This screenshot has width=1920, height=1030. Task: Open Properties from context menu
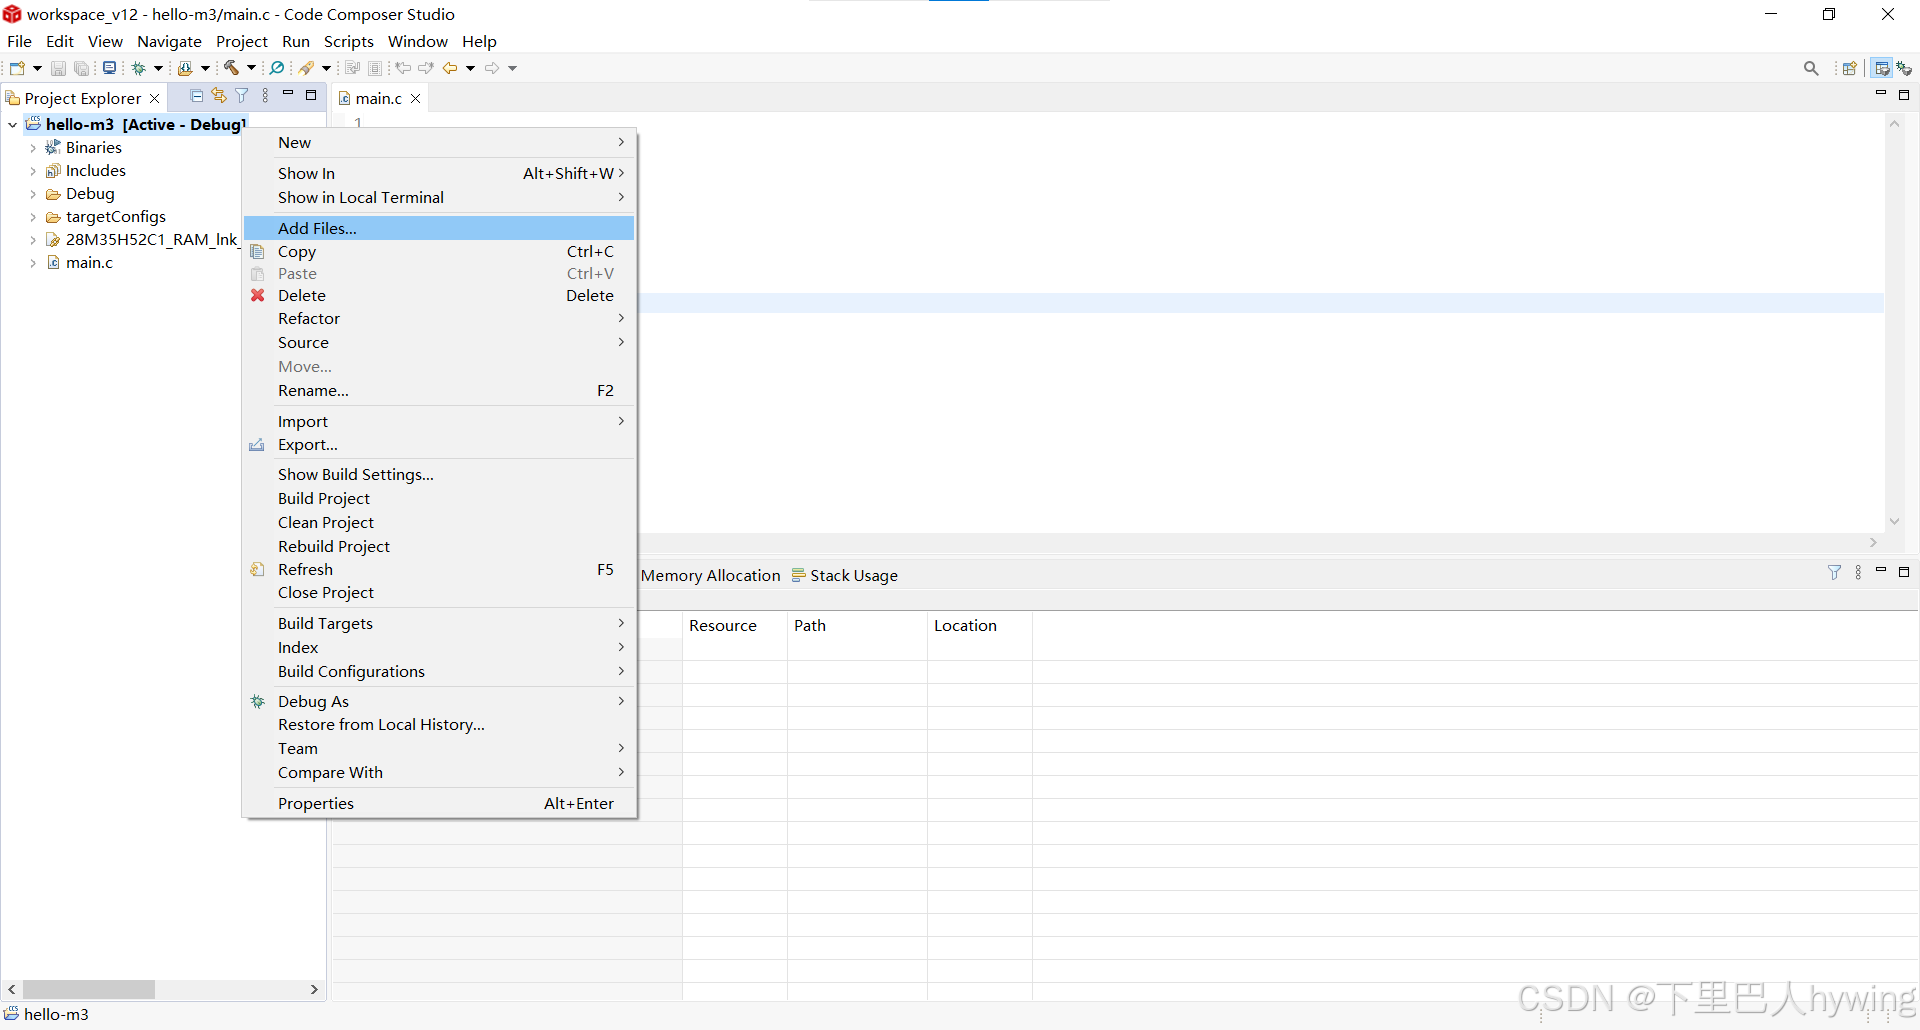(x=439, y=803)
